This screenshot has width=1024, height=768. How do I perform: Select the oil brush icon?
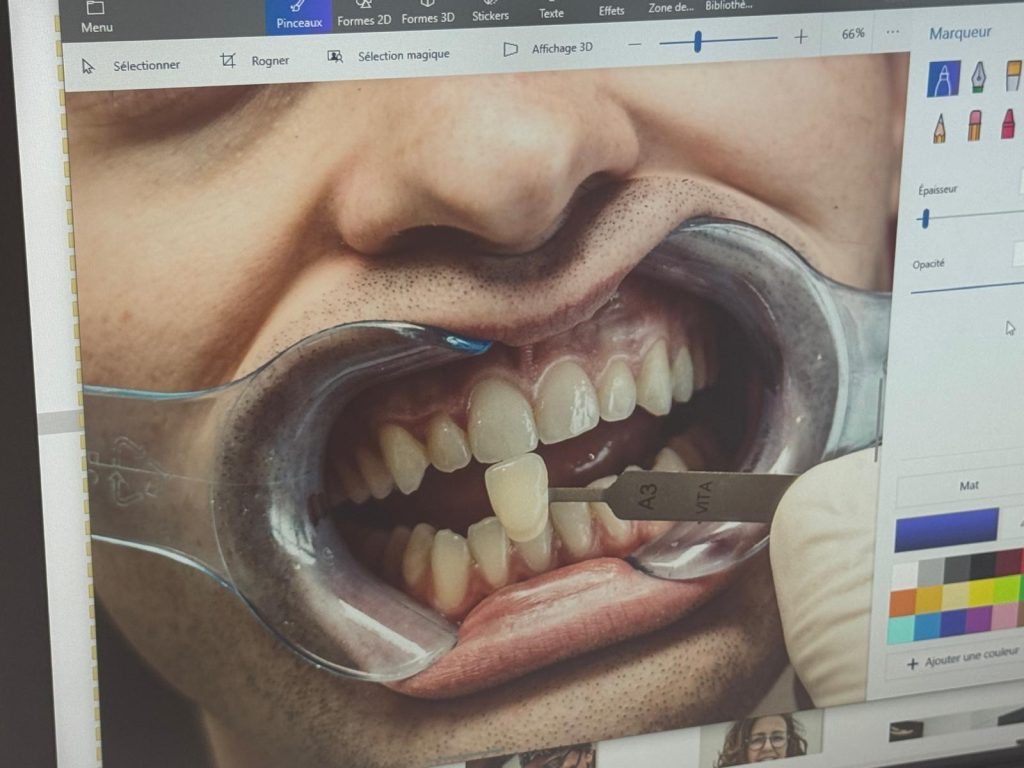pyautogui.click(x=1014, y=74)
